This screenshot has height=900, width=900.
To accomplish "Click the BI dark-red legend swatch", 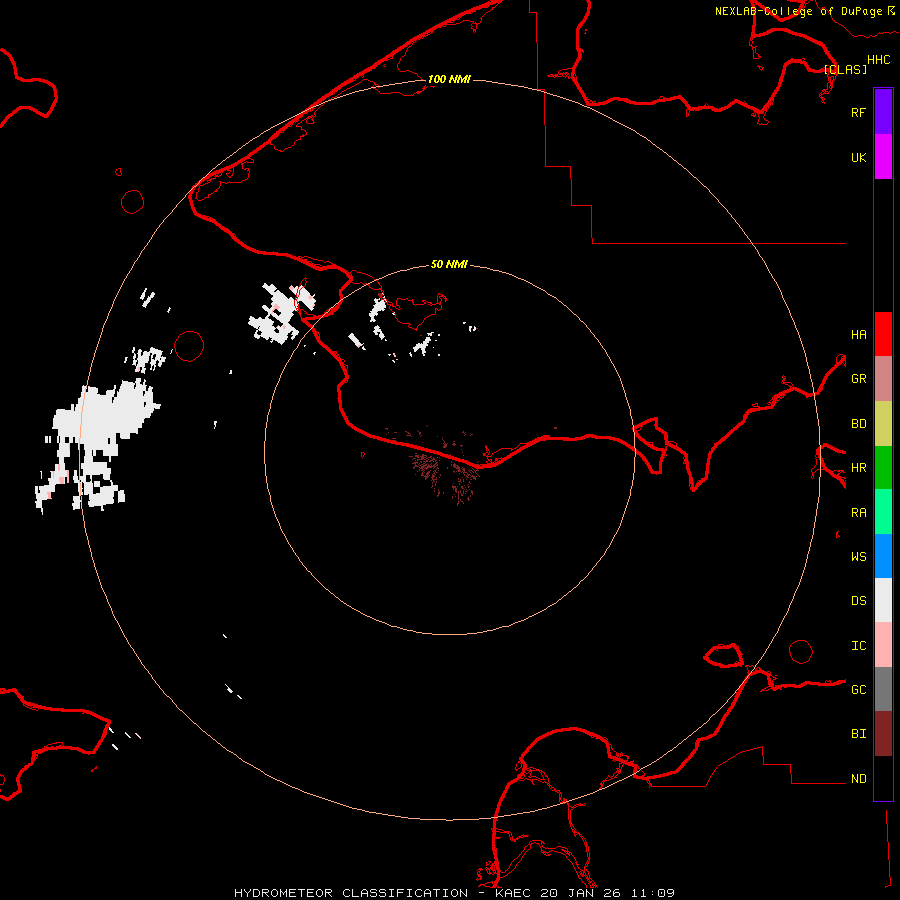I will pos(883,734).
